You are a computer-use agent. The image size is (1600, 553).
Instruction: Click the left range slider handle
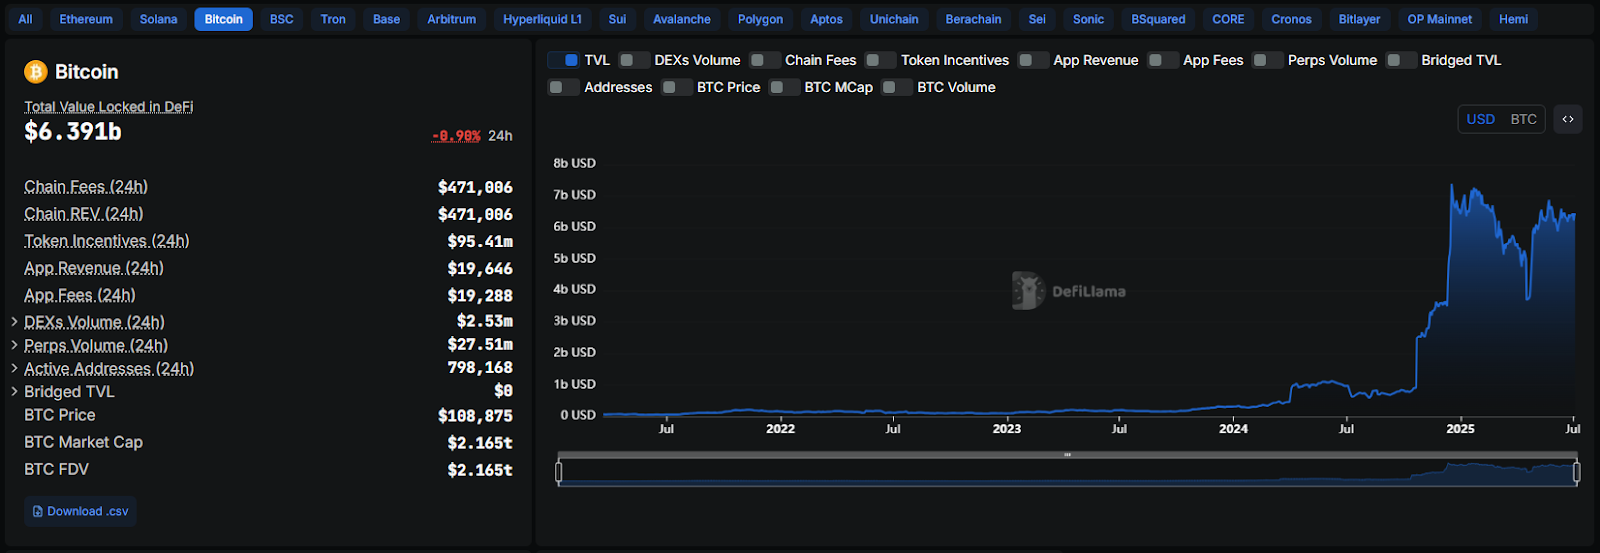[x=559, y=472]
